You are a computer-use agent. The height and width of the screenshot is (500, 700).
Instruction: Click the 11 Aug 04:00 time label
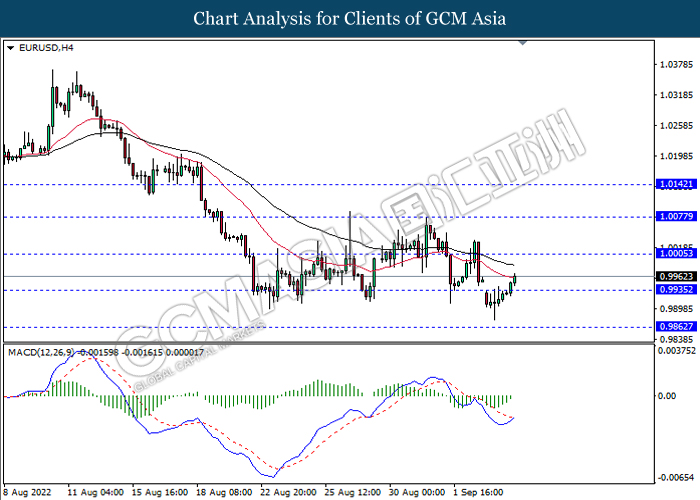pyautogui.click(x=96, y=492)
